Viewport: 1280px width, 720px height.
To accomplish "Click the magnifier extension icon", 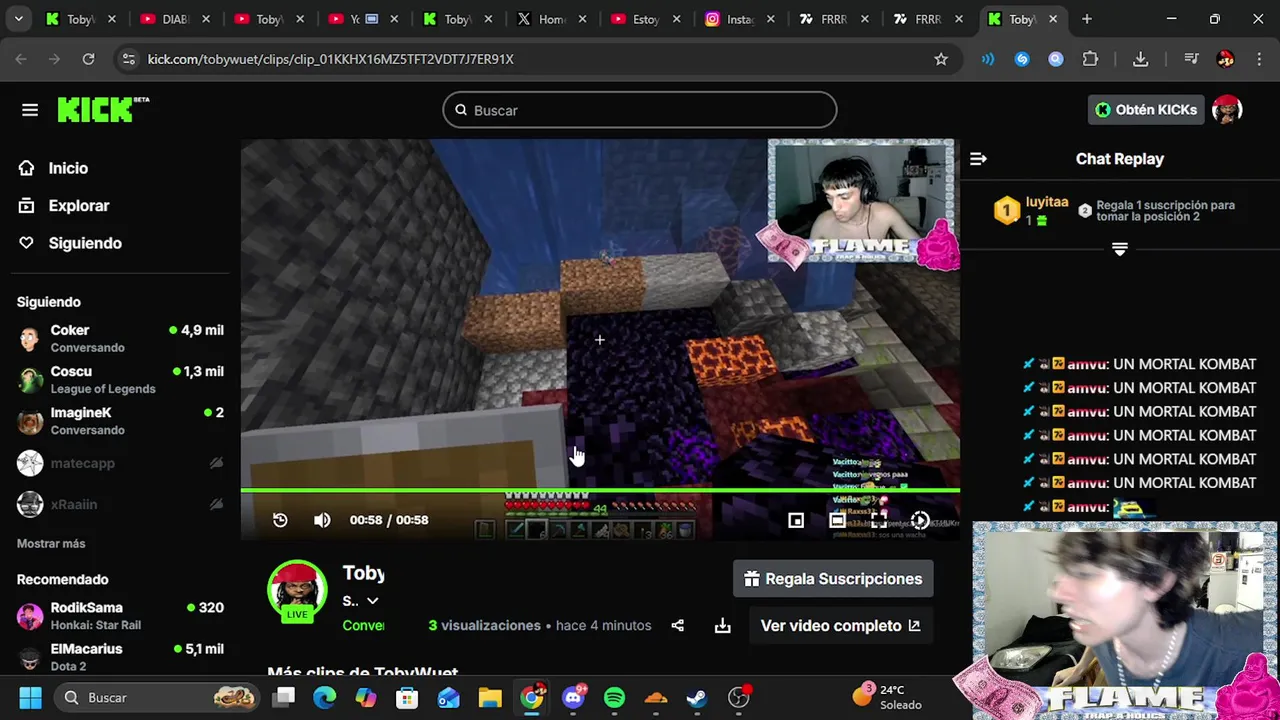I will pos(1056,59).
